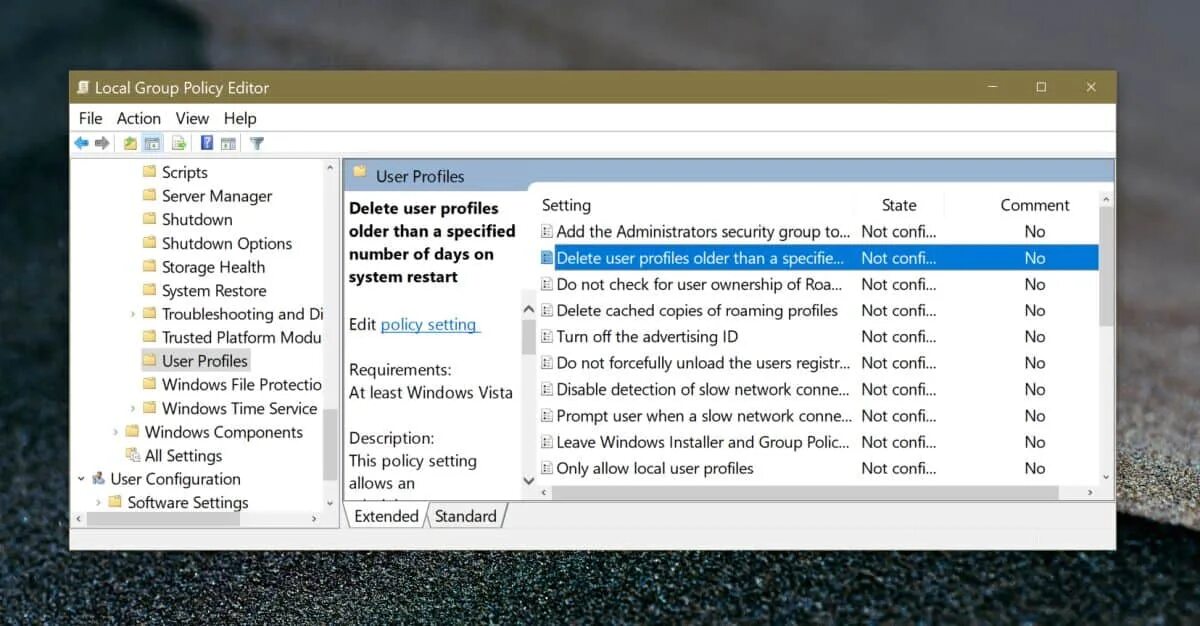Select System Restore in the tree
The height and width of the screenshot is (626, 1200).
pos(214,290)
